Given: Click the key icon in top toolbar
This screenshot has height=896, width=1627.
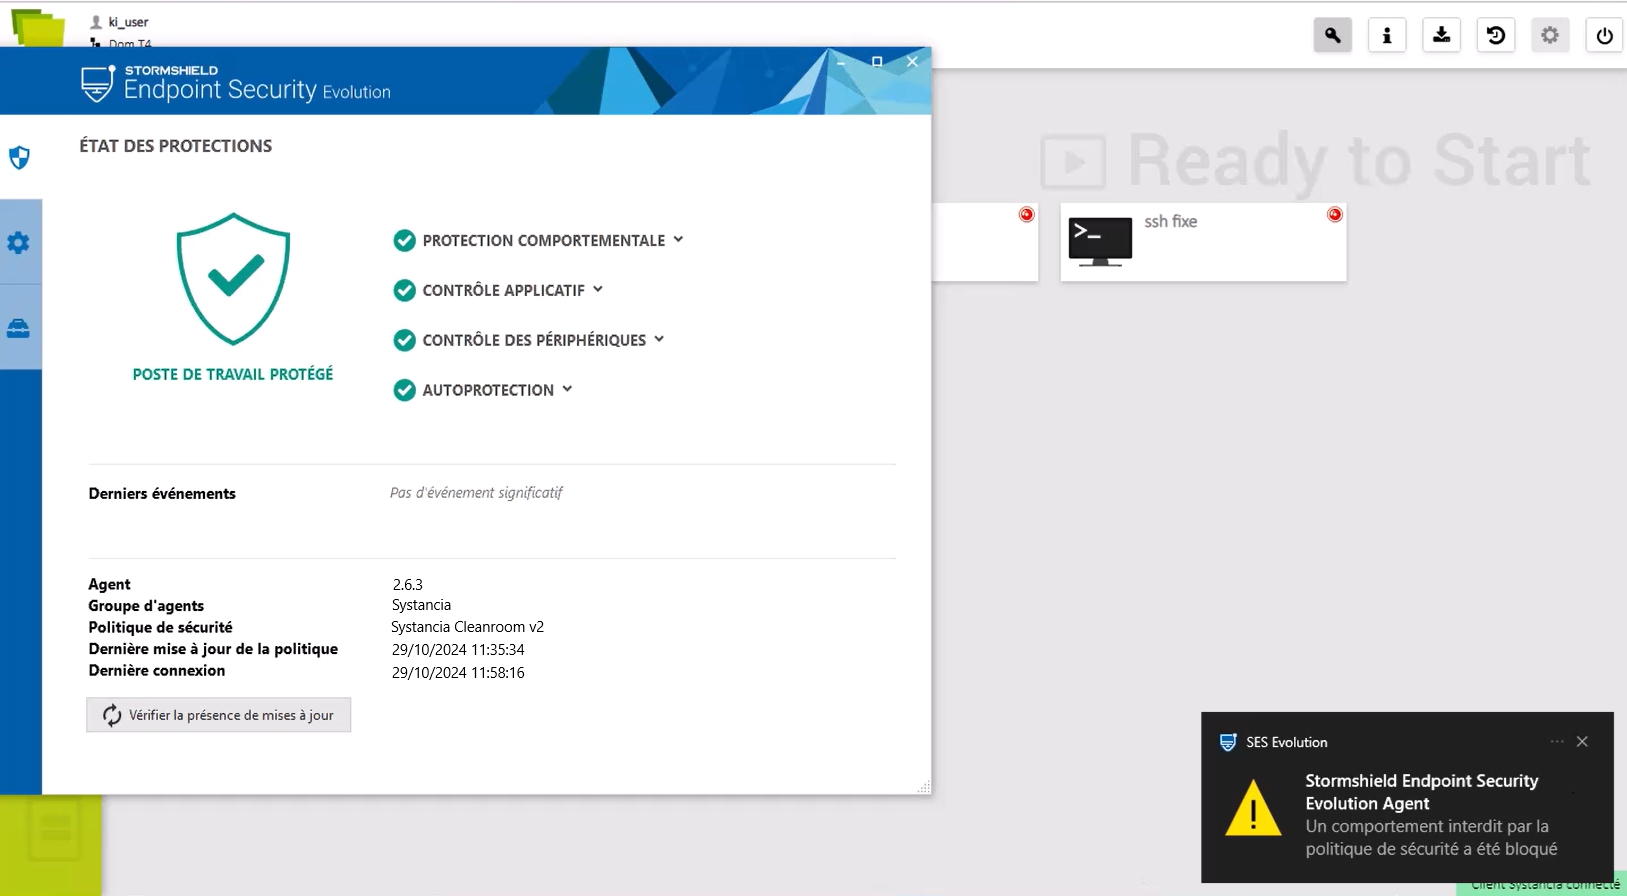Looking at the screenshot, I should click(1332, 35).
